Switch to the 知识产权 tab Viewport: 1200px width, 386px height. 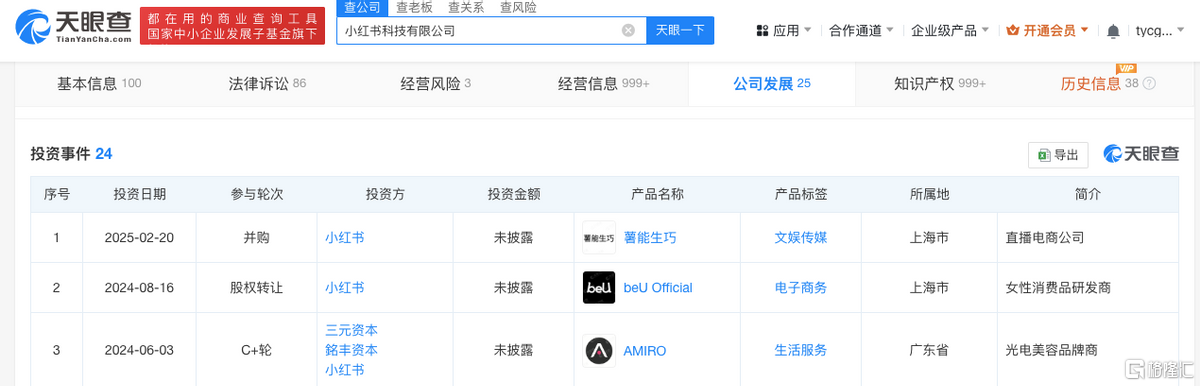point(940,84)
